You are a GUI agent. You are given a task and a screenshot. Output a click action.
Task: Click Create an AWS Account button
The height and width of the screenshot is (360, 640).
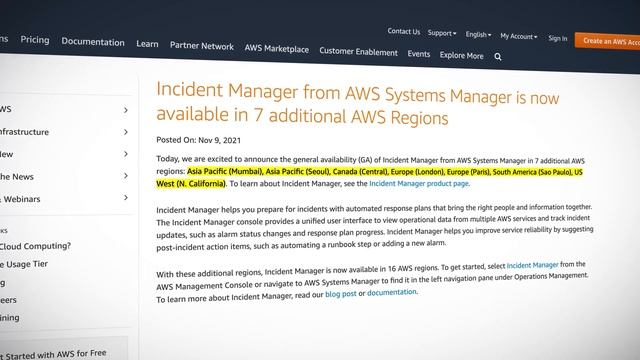[x=607, y=41]
